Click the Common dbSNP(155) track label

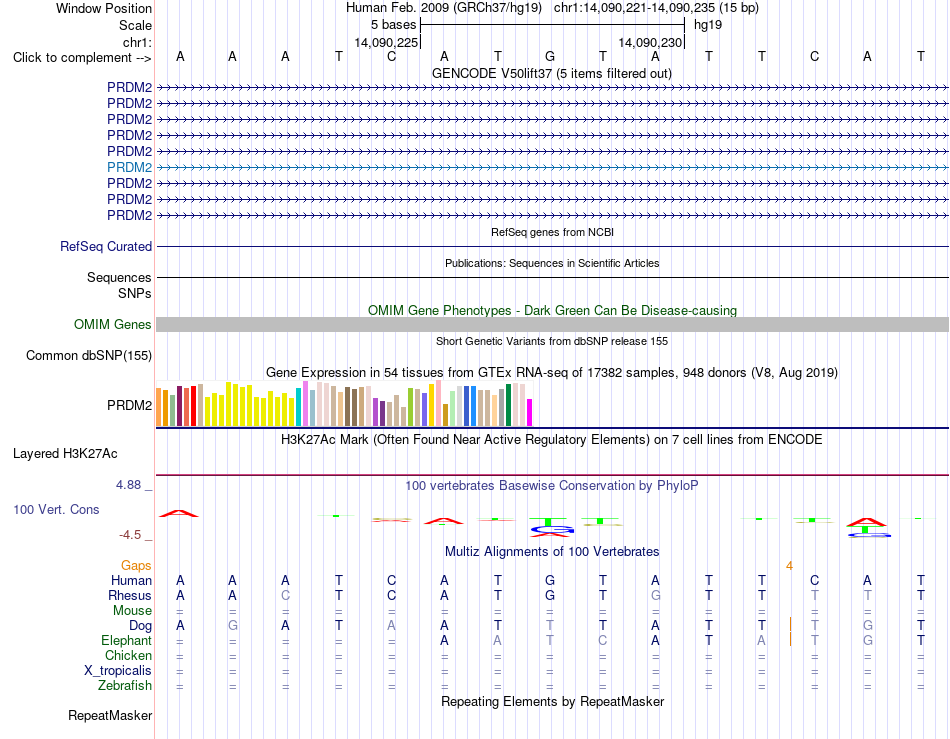[88, 356]
